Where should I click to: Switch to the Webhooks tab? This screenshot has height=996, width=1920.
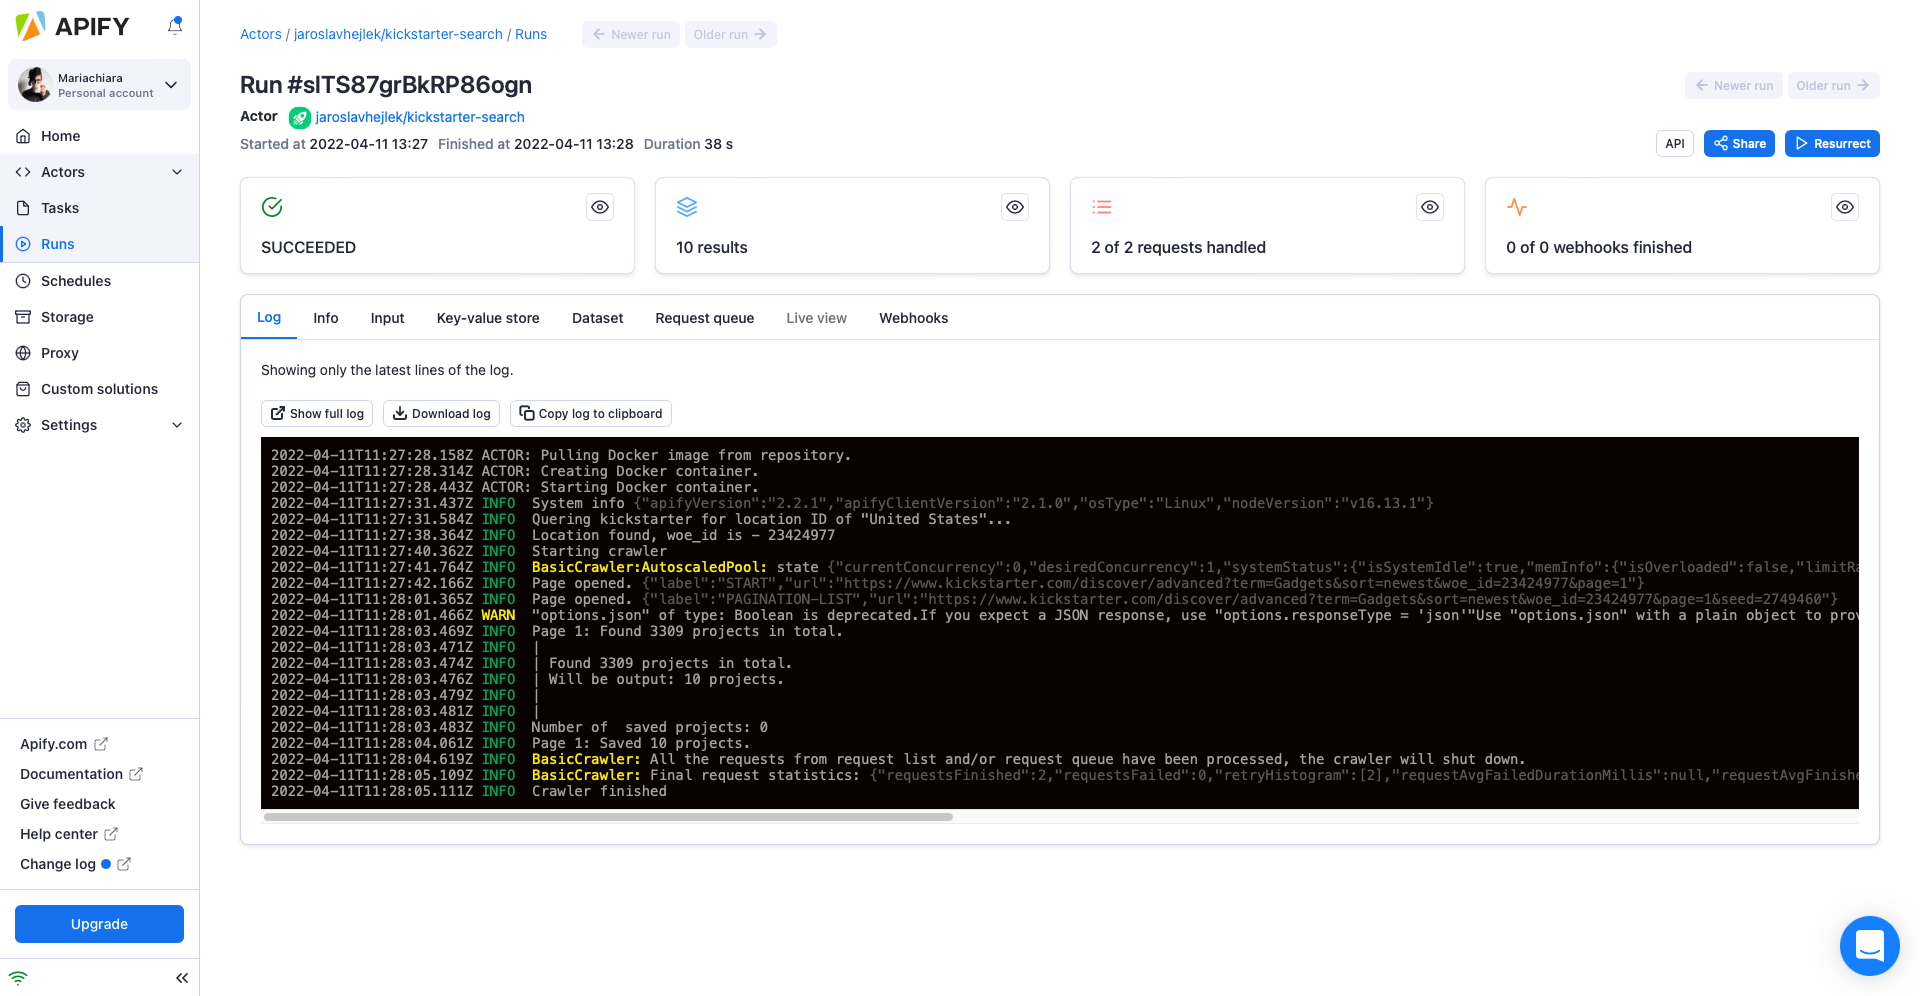914,318
